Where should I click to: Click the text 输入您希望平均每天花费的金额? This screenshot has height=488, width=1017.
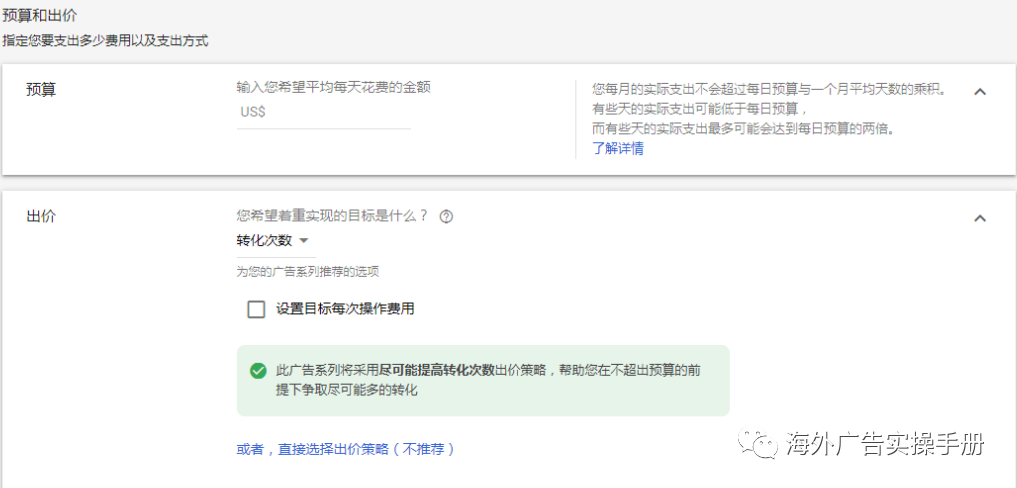(334, 87)
